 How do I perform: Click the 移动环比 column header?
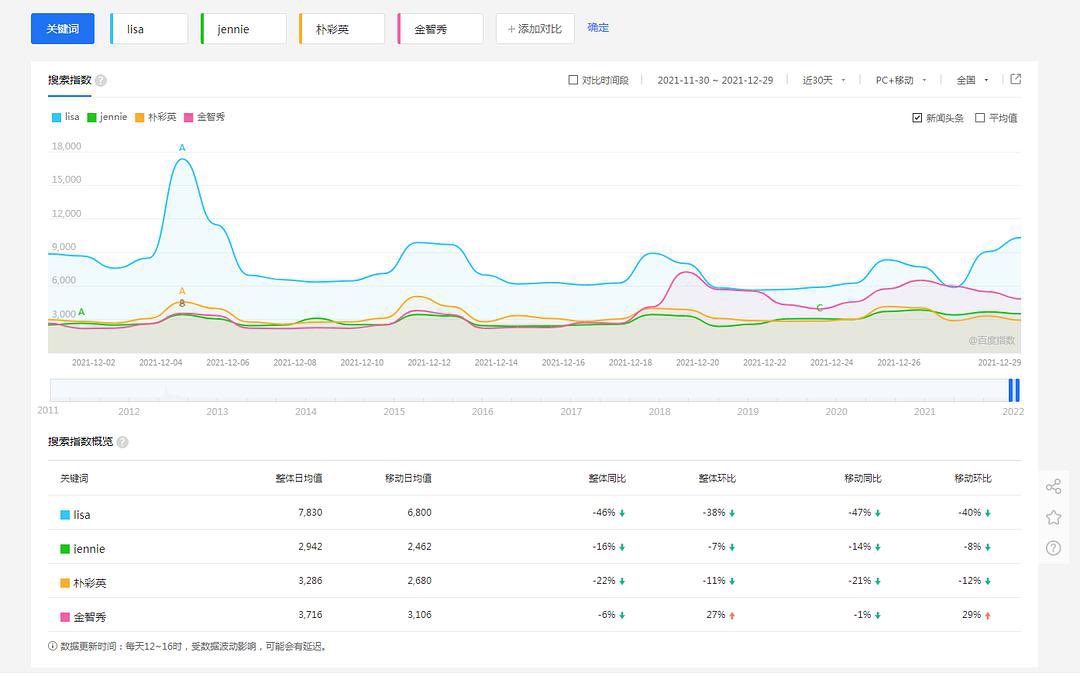tap(973, 478)
